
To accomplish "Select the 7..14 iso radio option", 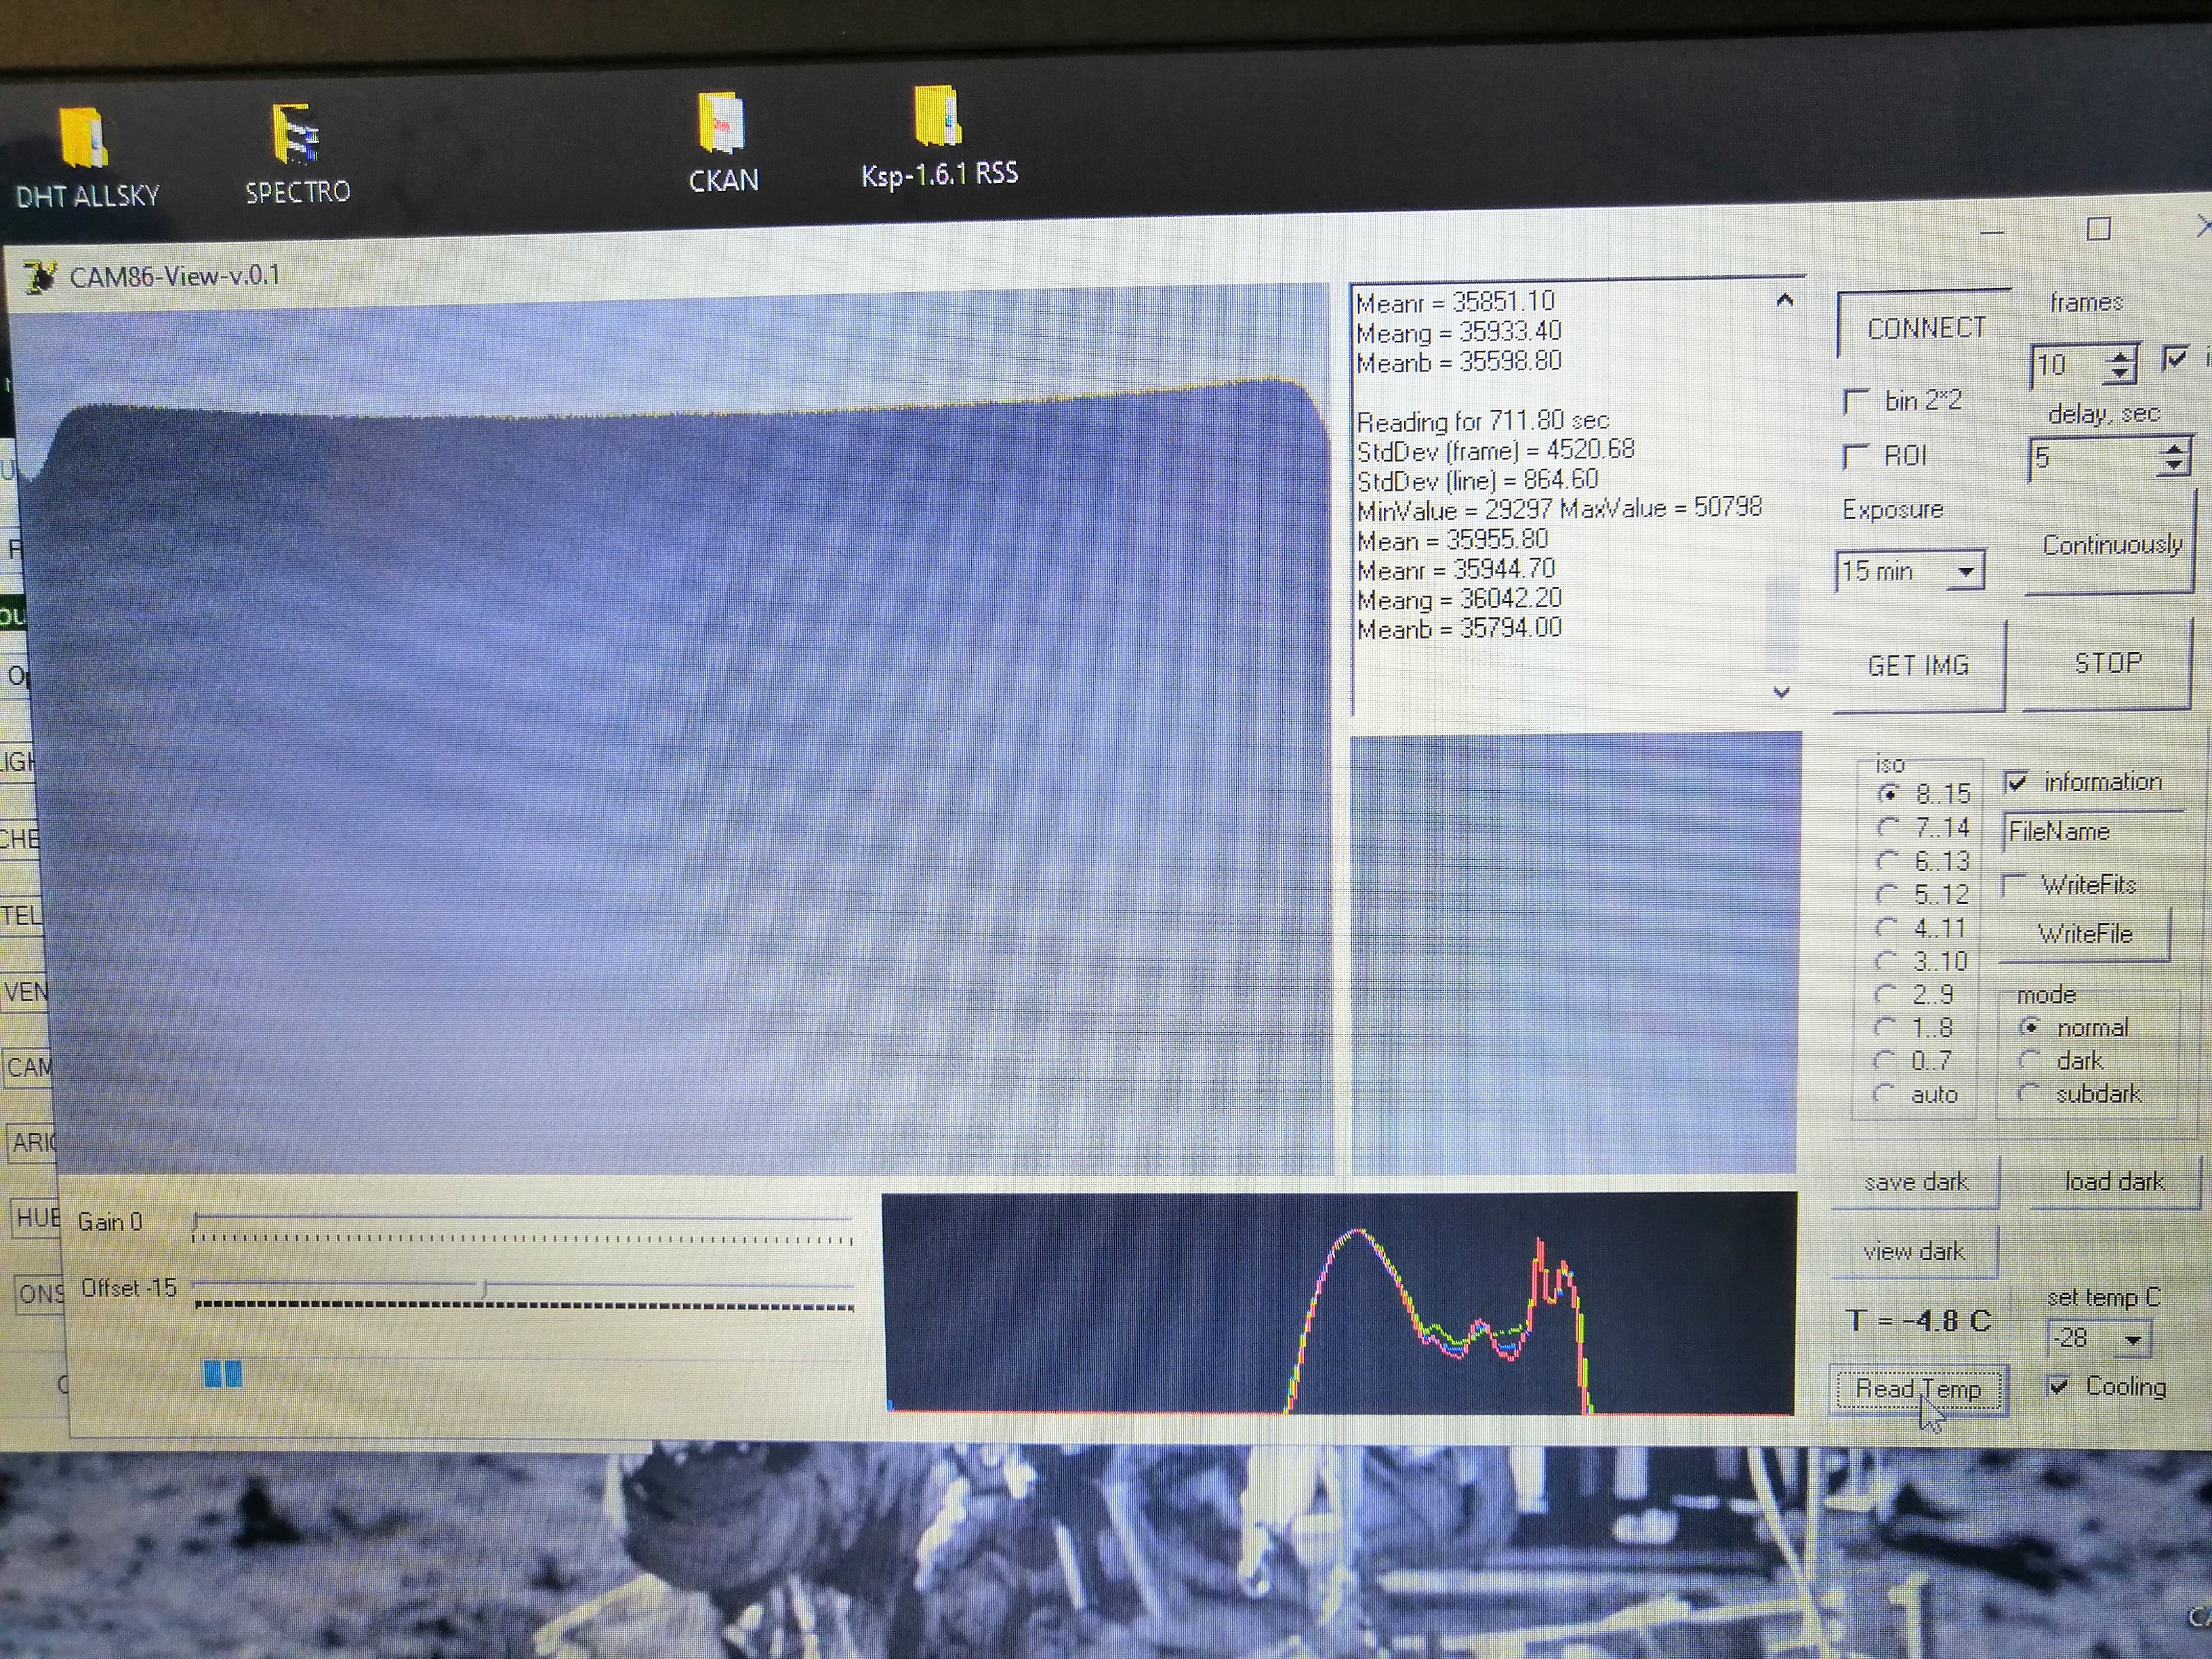I will point(1887,828).
